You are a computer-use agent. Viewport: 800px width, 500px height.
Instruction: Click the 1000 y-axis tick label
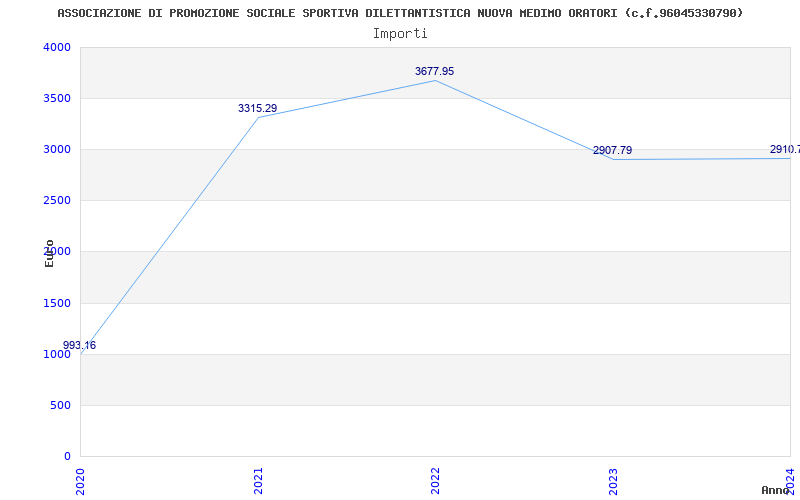click(x=57, y=355)
